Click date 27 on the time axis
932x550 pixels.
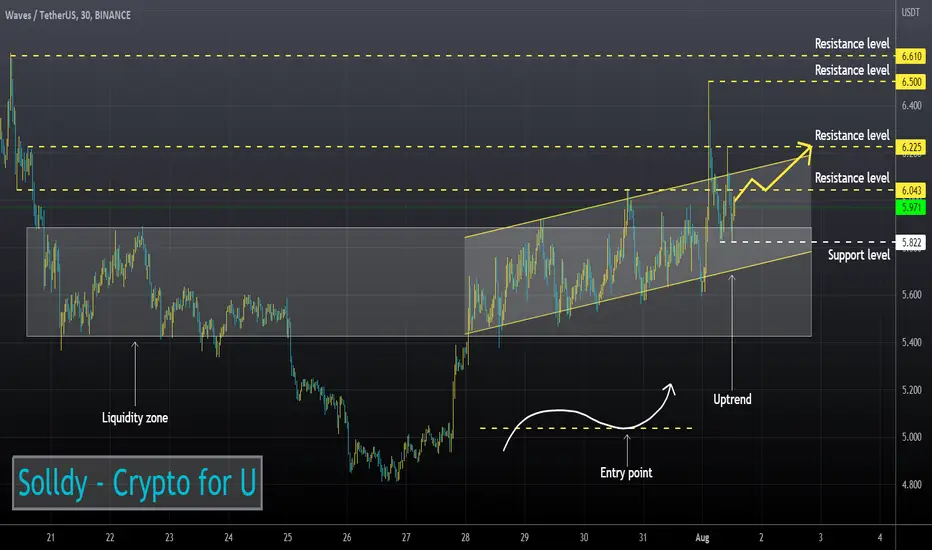pos(406,538)
